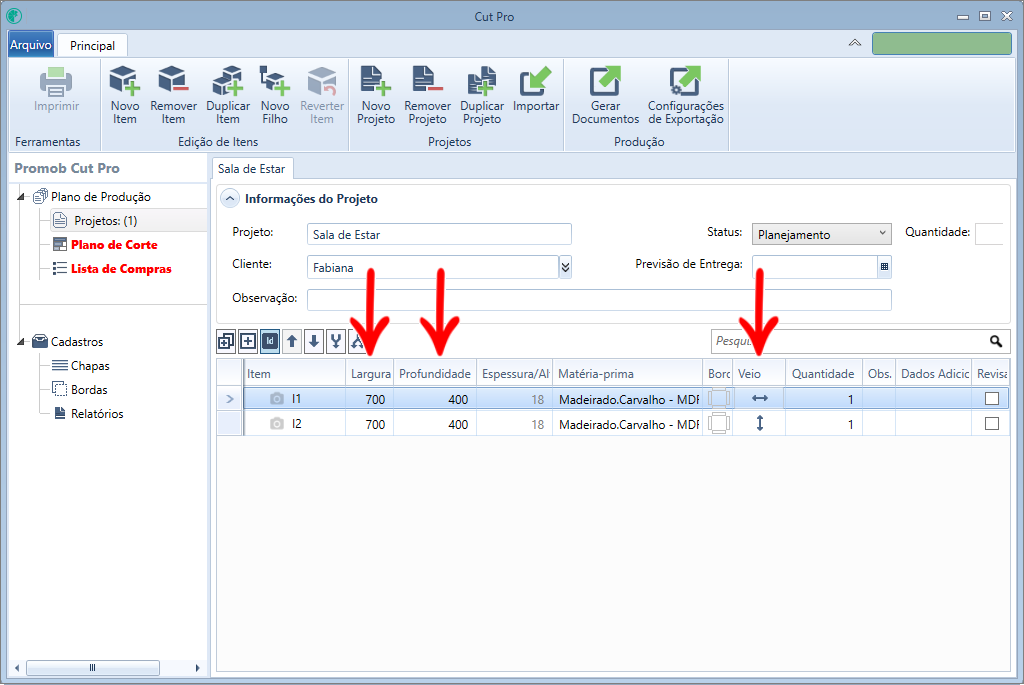Sort by the Profundidade column header
The height and width of the screenshot is (685, 1024).
click(435, 374)
